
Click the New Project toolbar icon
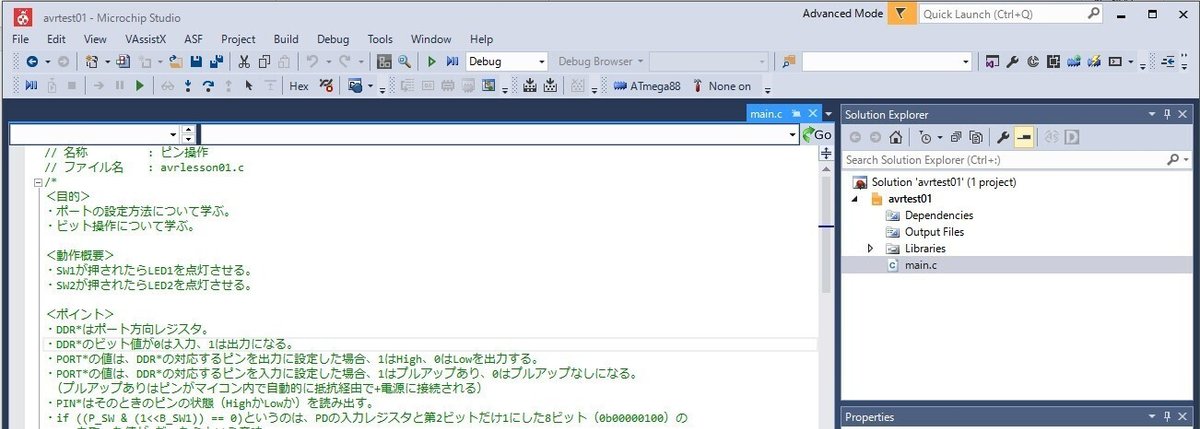pos(91,61)
